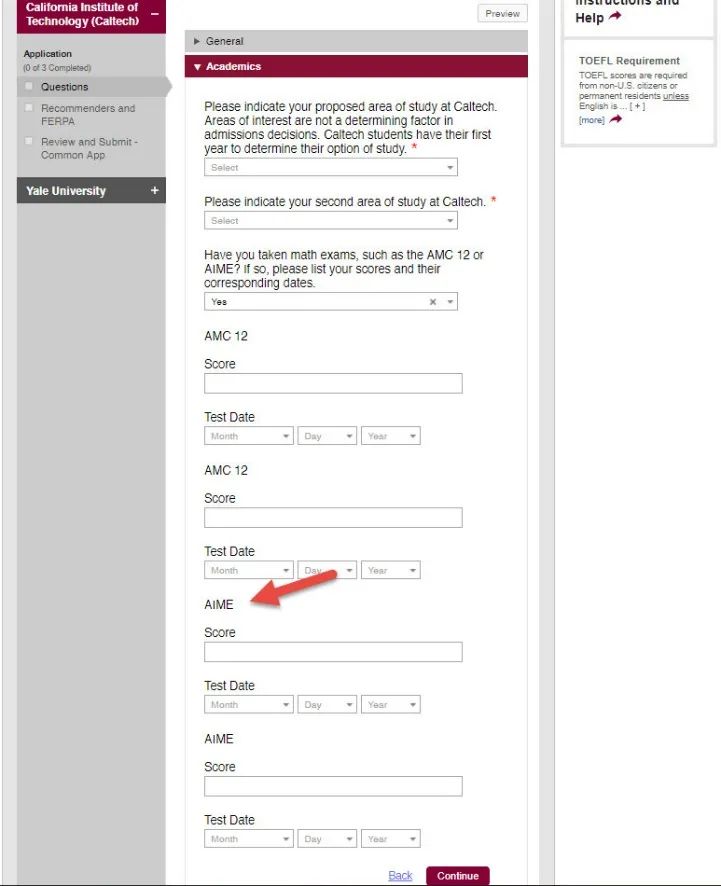721x886 pixels.
Task: Open Instructions and Help arrow icon
Action: click(x=615, y=16)
